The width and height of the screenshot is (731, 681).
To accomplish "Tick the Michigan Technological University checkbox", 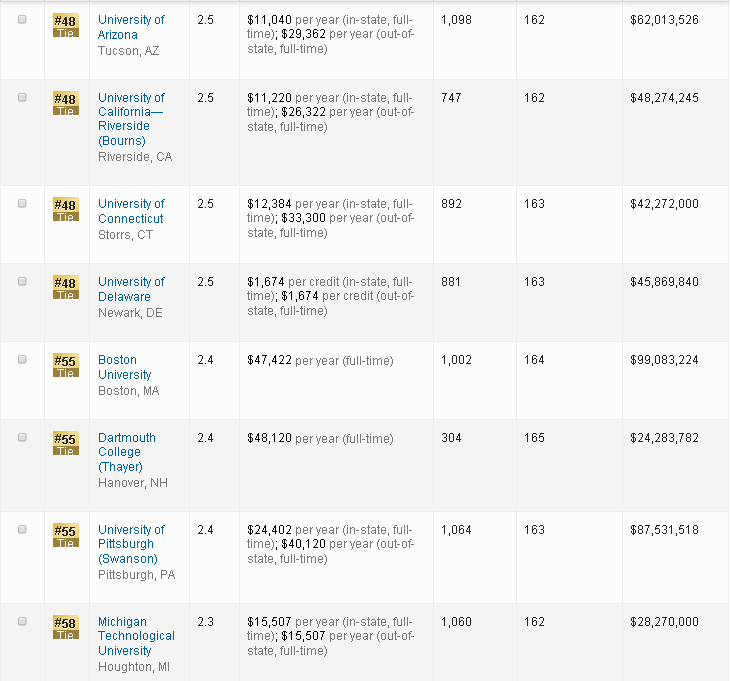I will (x=23, y=621).
